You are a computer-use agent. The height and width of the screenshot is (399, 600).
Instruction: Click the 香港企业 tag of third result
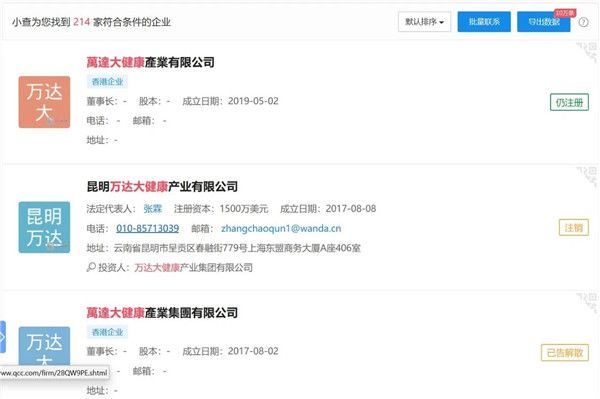click(x=108, y=332)
